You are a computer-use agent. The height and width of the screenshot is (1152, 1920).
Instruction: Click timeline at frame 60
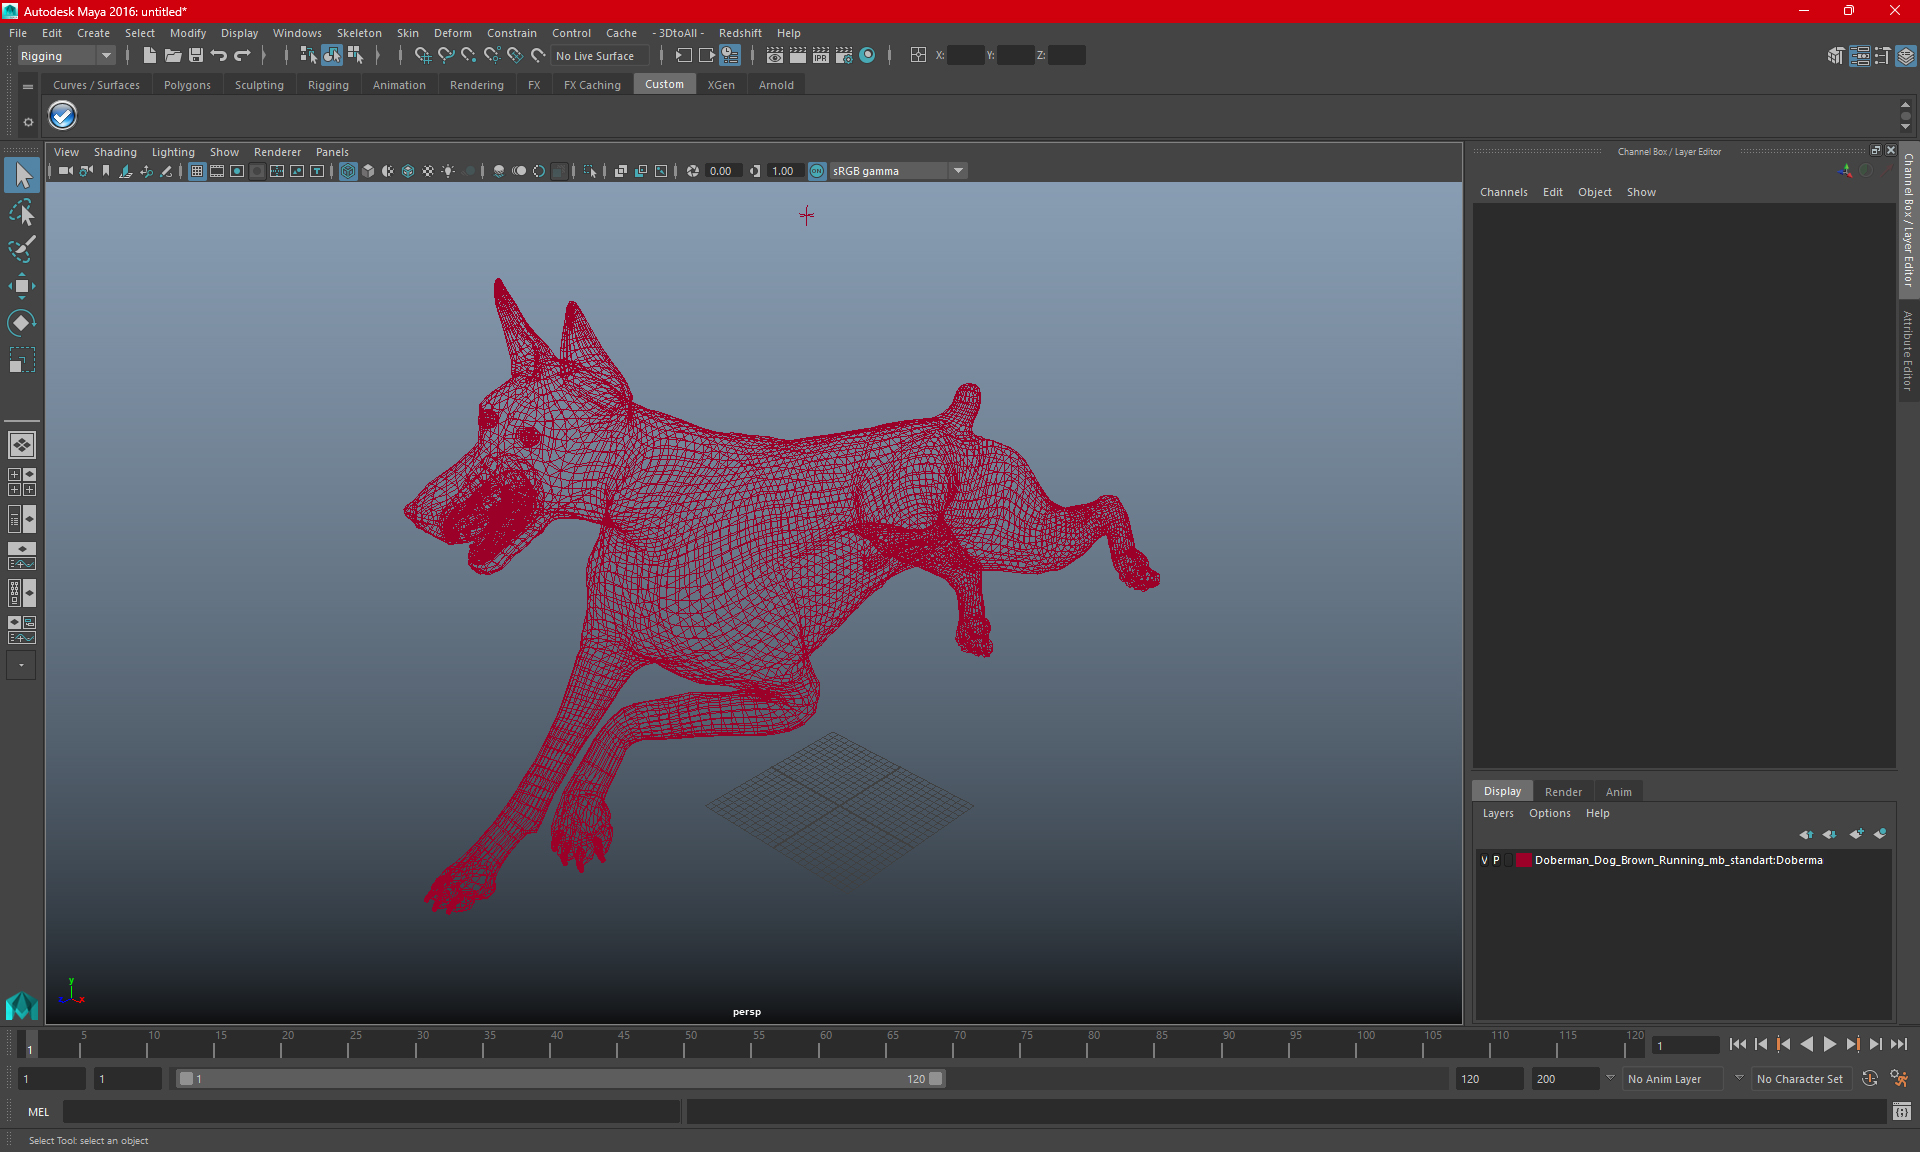click(x=819, y=1044)
